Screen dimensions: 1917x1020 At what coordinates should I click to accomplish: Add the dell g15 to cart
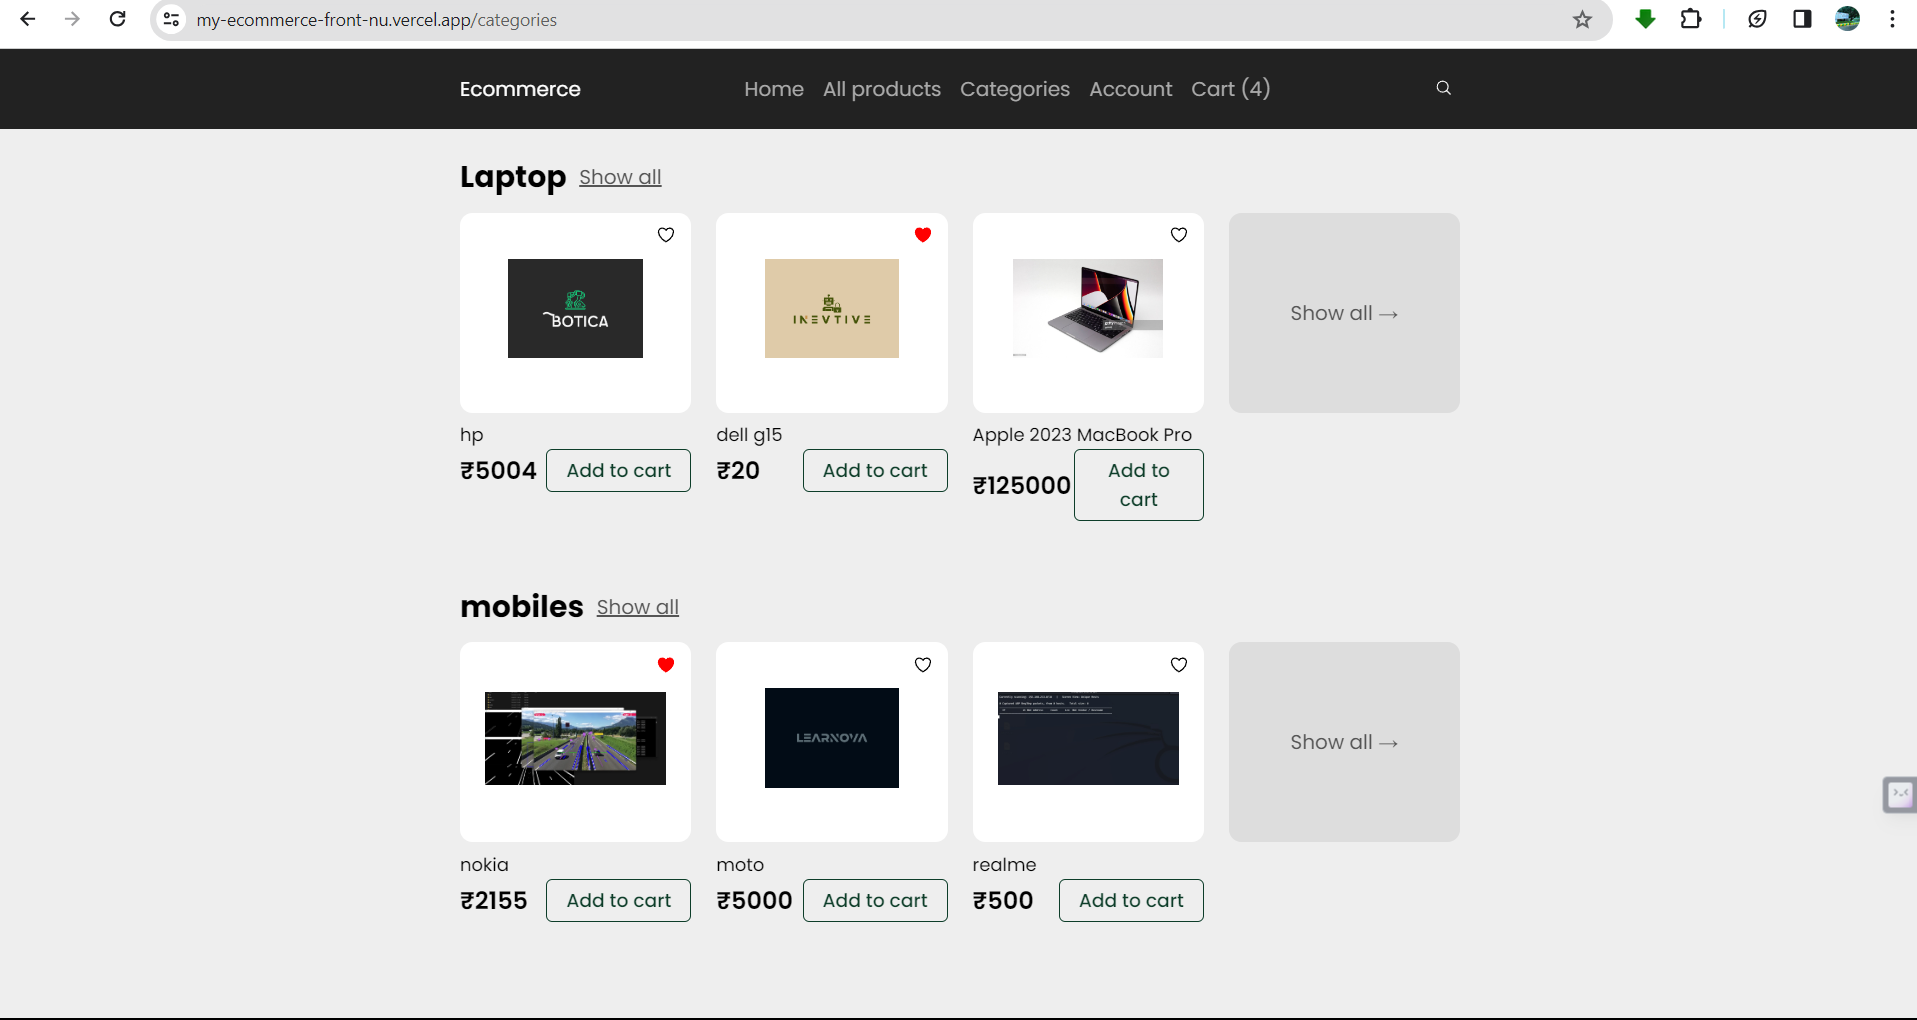click(x=874, y=470)
